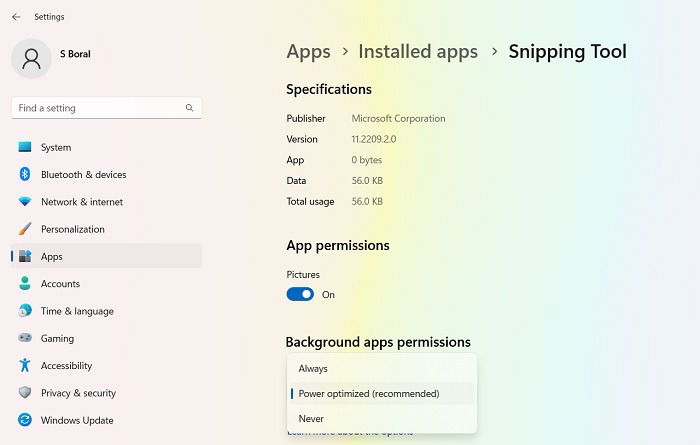Screen dimensions: 700x445
Task: Click the back arrow icon
Action: point(16,17)
